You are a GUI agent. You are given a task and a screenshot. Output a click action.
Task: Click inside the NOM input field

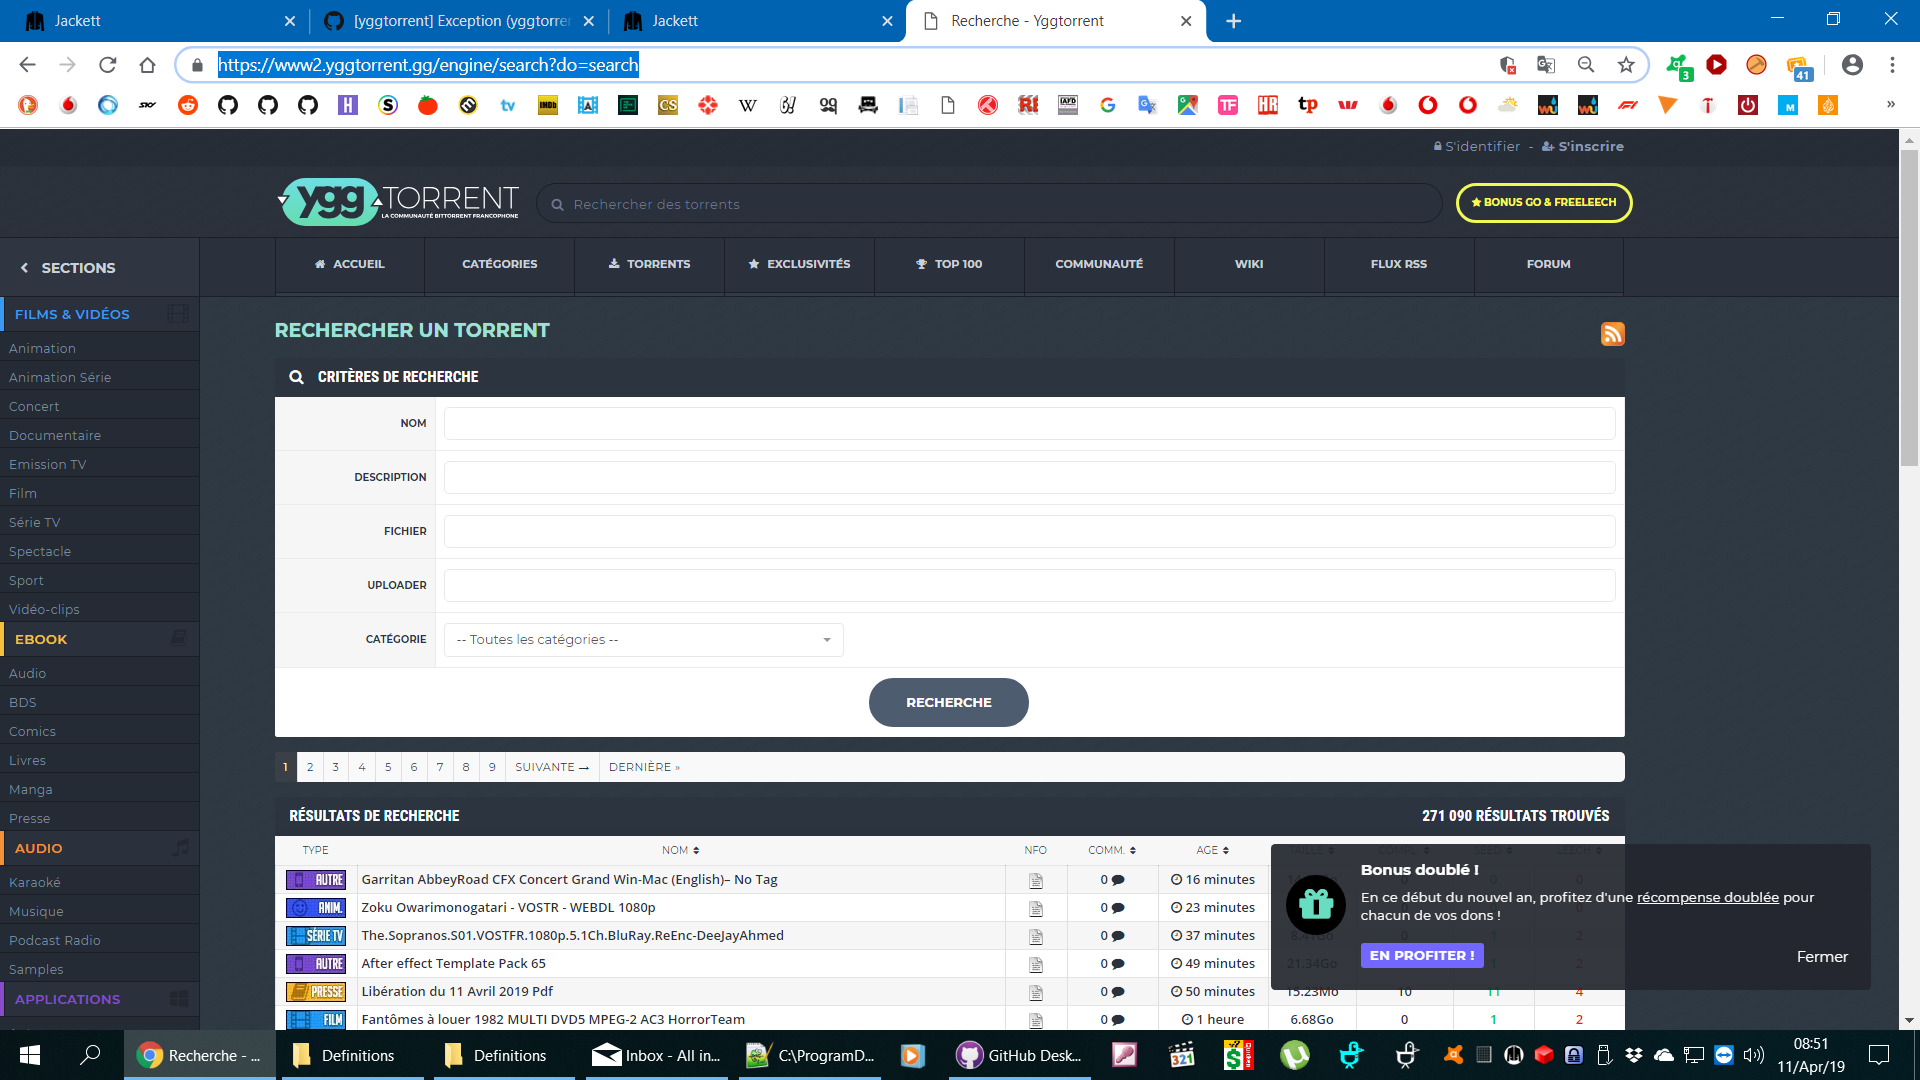click(x=1029, y=423)
